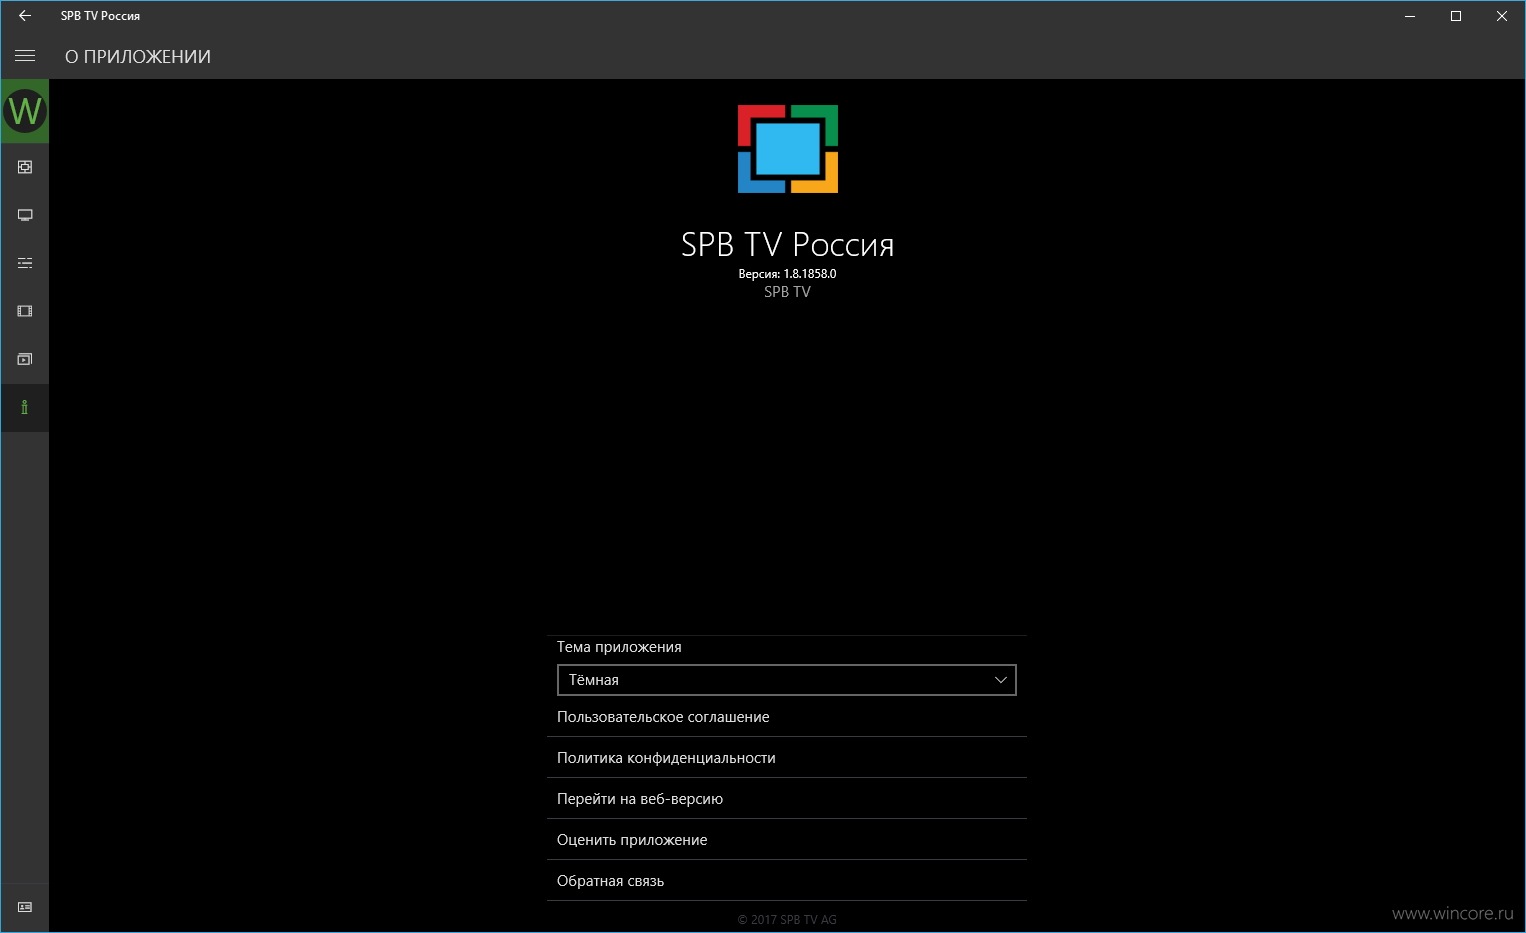Click Перейти на веб-версию
The height and width of the screenshot is (933, 1526).
coord(787,799)
